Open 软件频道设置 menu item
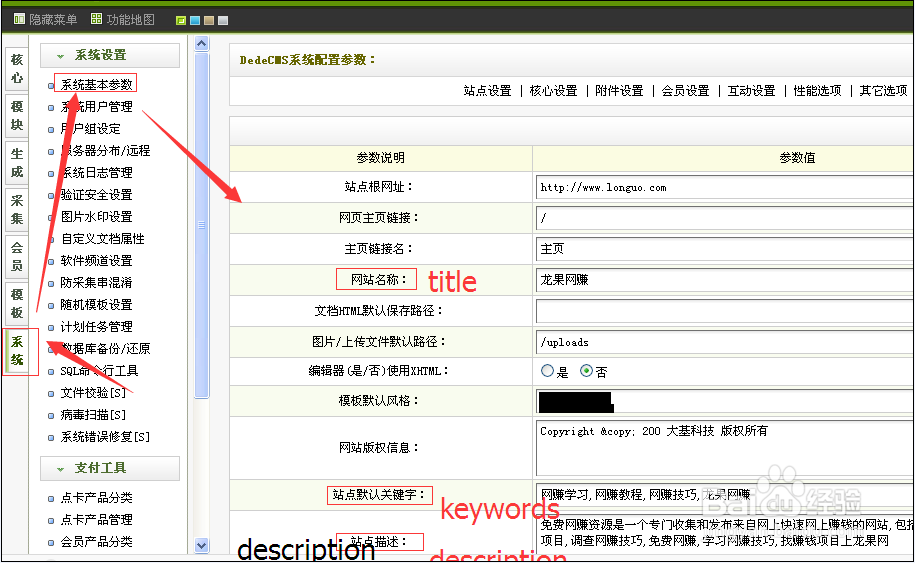The height and width of the screenshot is (563, 915). point(97,261)
